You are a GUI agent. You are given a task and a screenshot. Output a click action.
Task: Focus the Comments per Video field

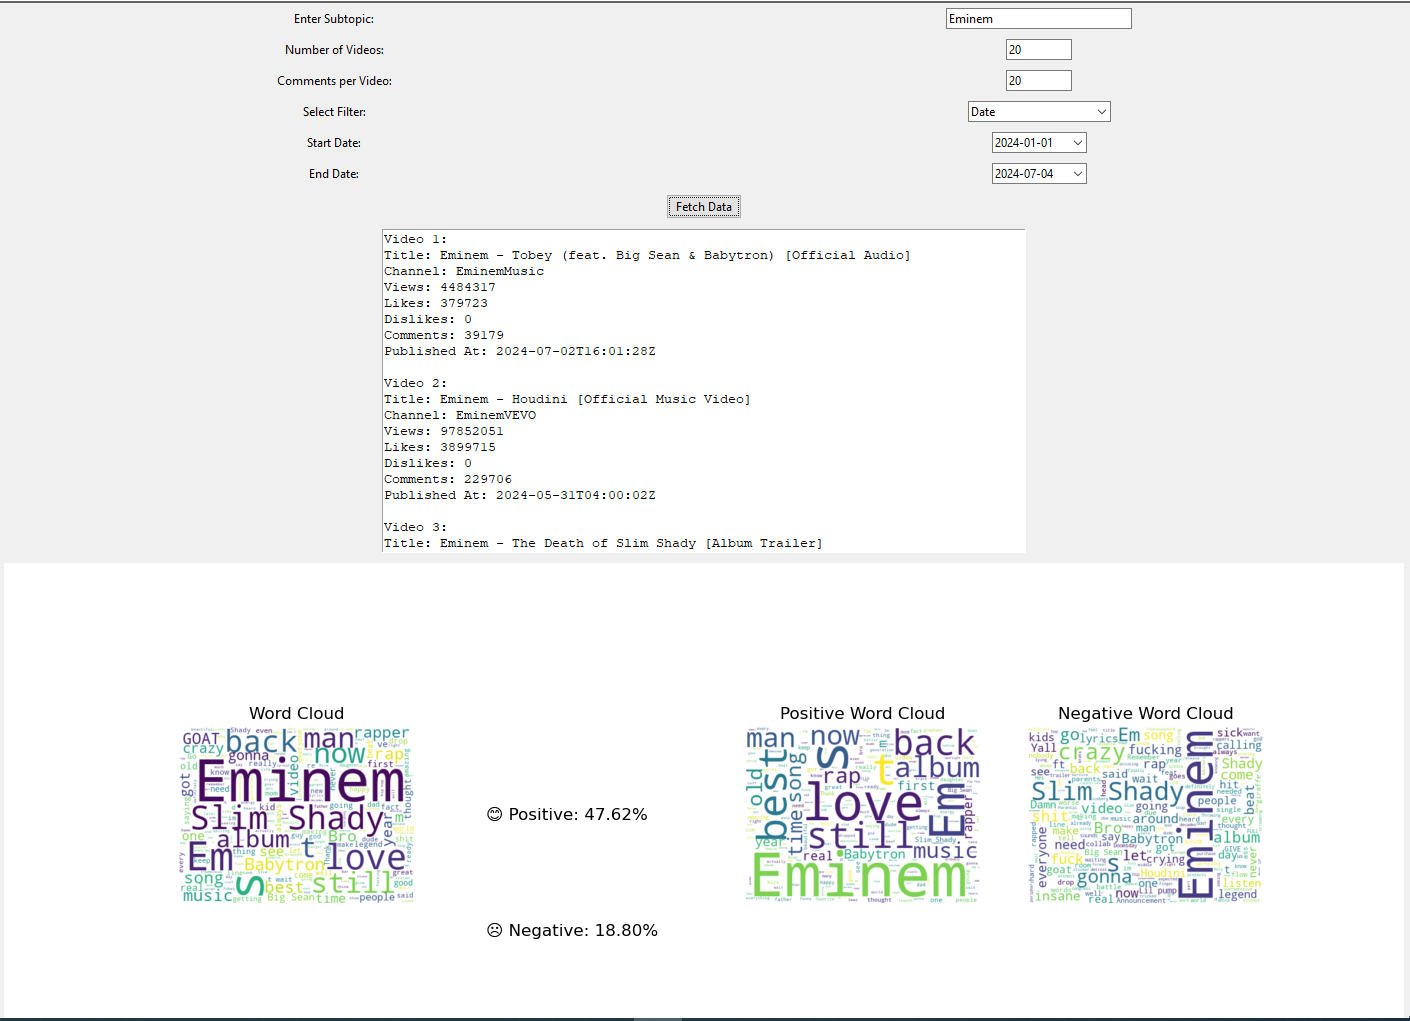(1038, 81)
